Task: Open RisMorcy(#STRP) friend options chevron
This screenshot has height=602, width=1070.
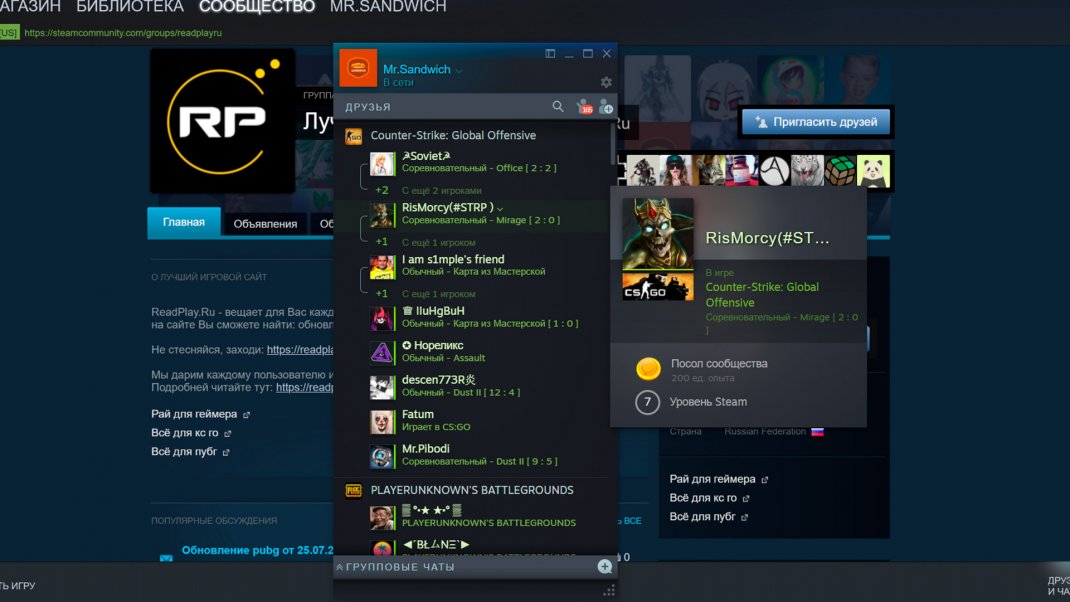Action: 500,209
